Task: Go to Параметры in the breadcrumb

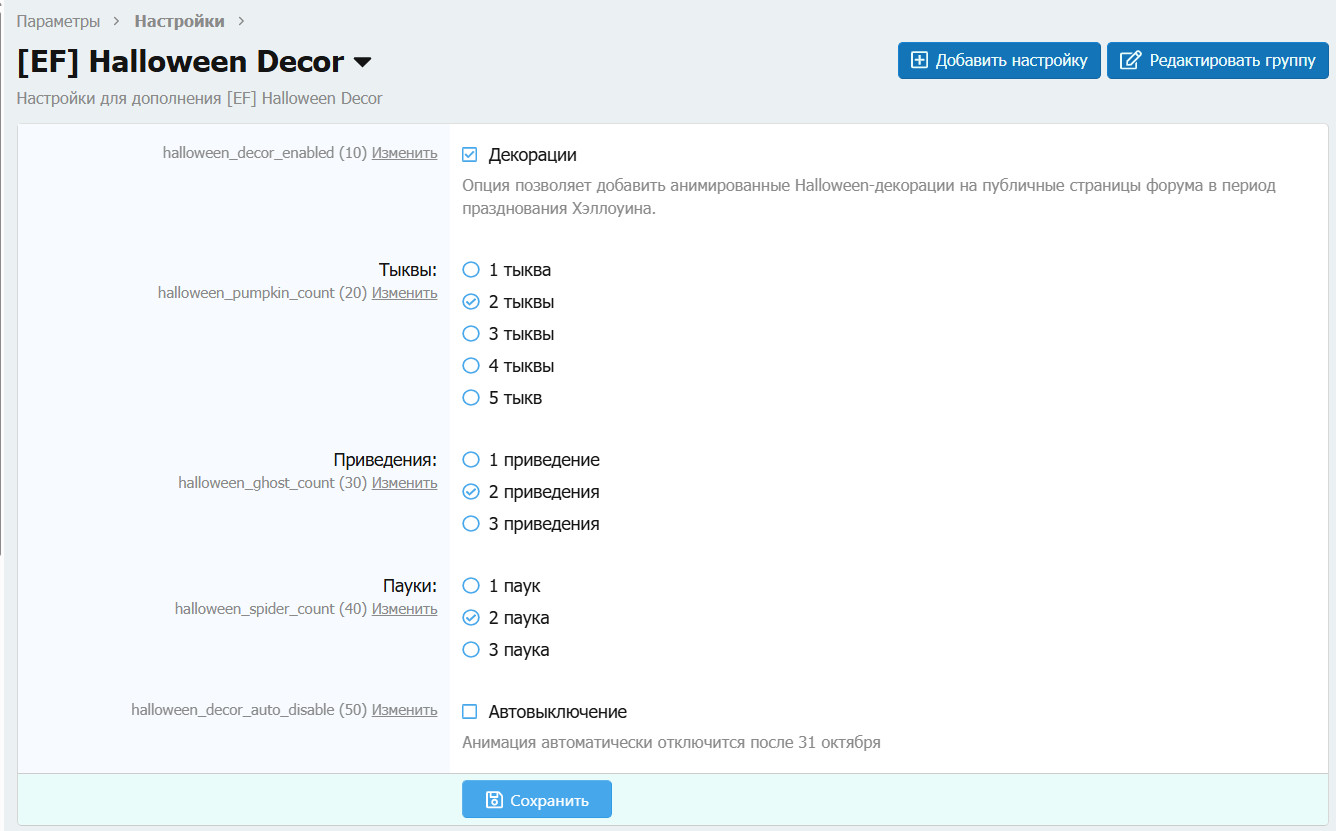Action: pos(58,21)
